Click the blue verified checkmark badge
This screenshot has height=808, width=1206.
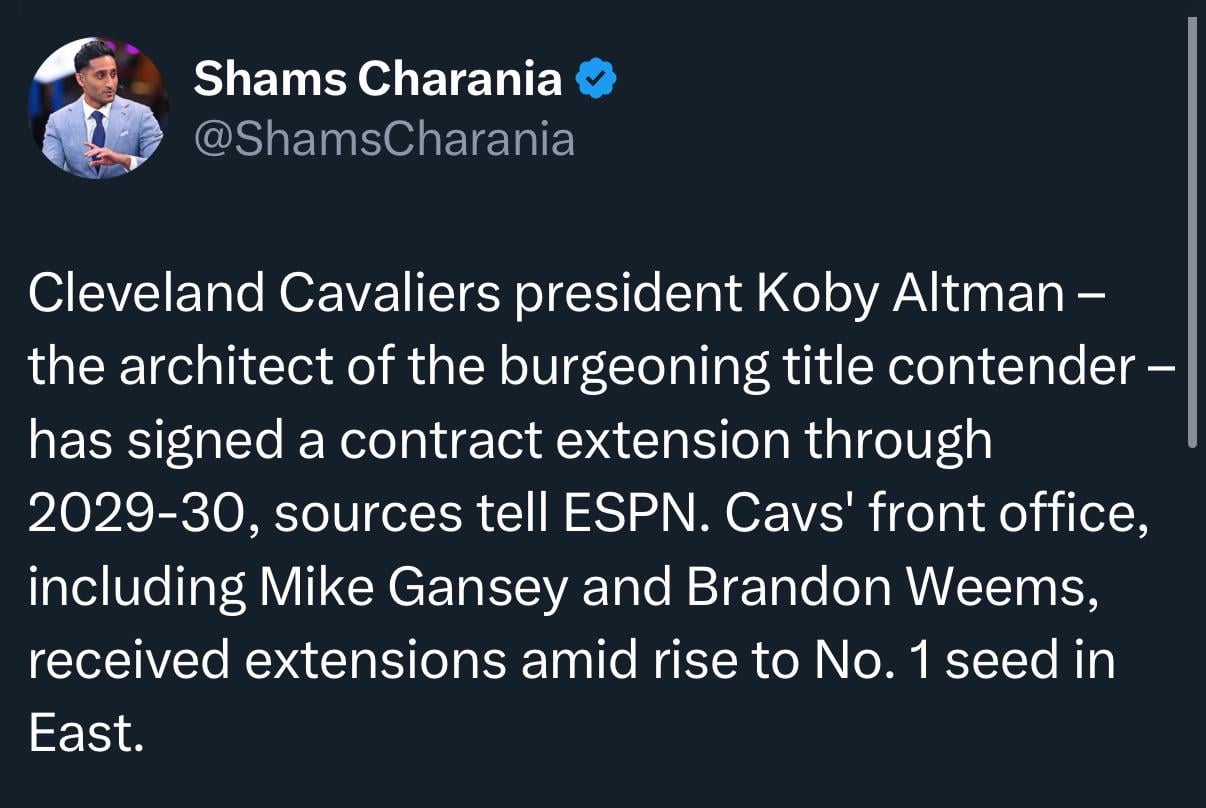(x=597, y=78)
